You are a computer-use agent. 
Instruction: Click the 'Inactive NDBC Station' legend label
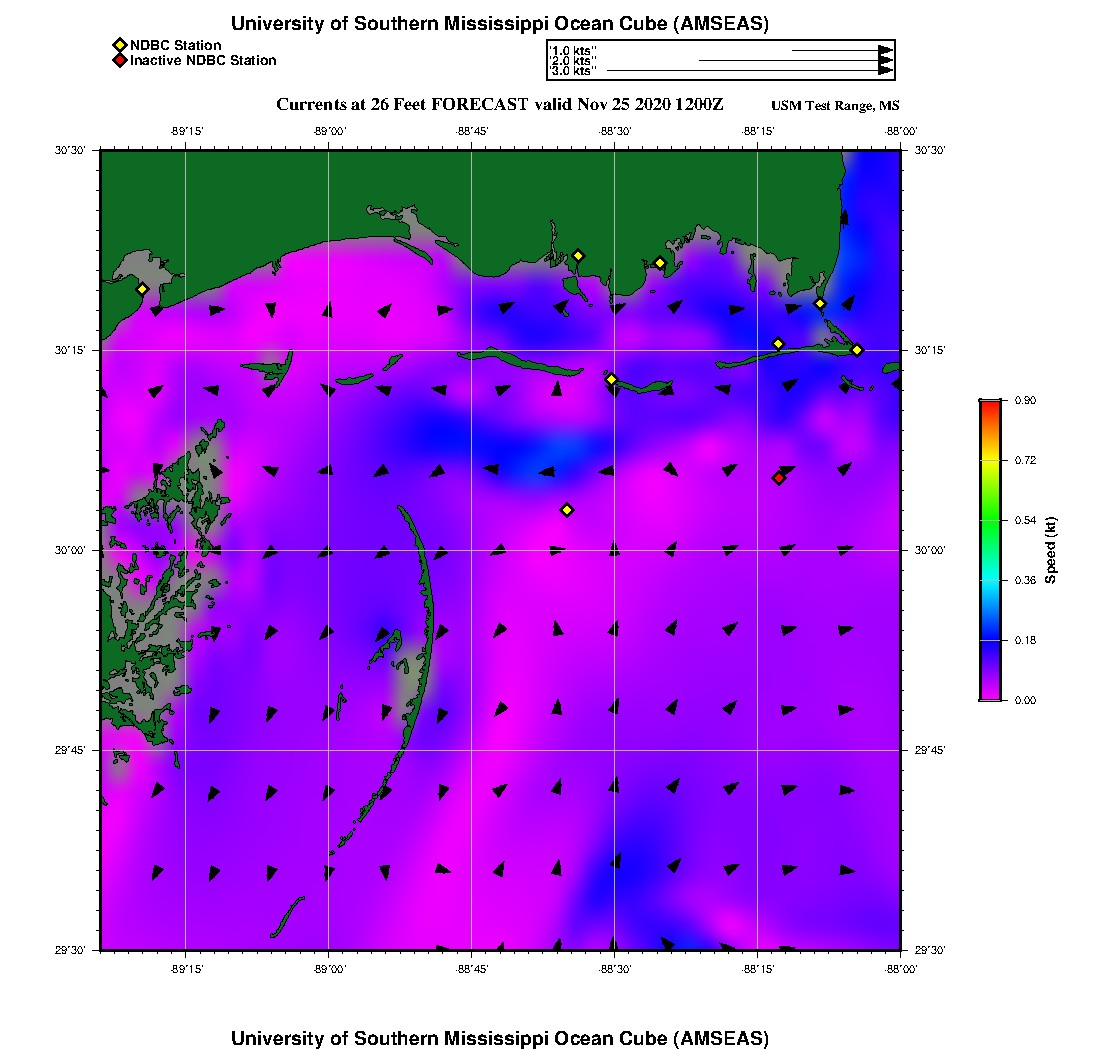(x=203, y=60)
